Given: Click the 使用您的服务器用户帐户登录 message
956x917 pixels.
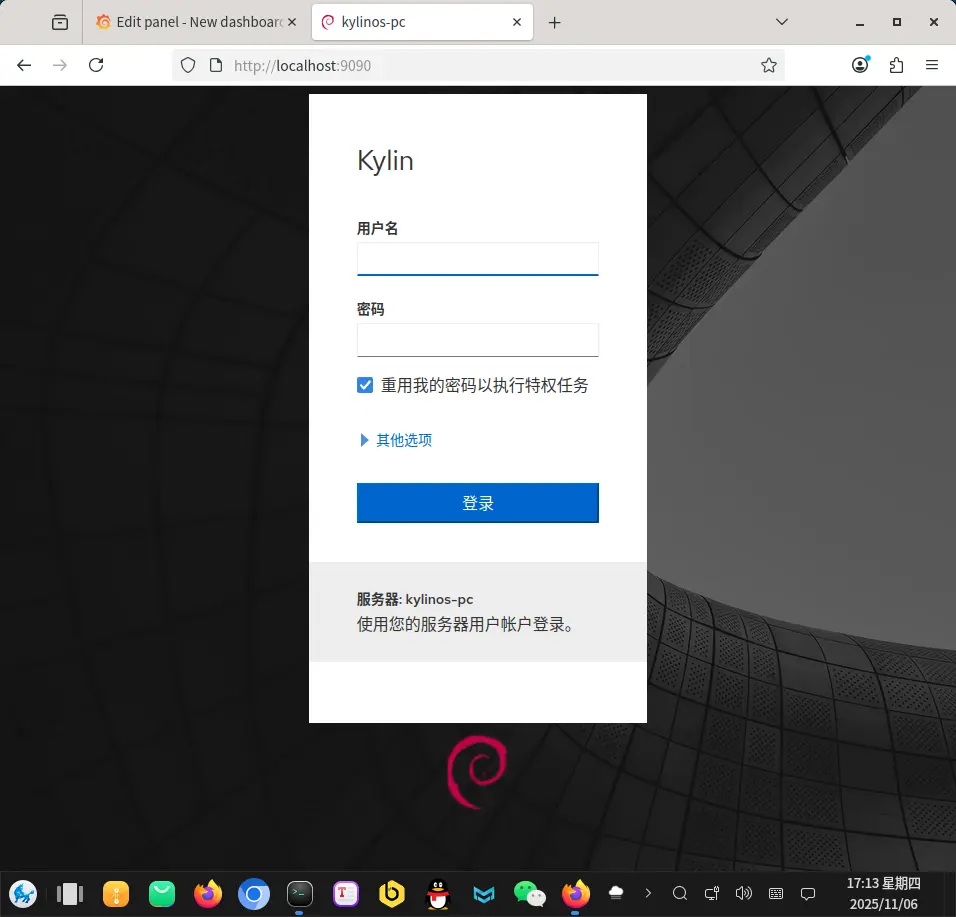Looking at the screenshot, I should click(x=465, y=625).
